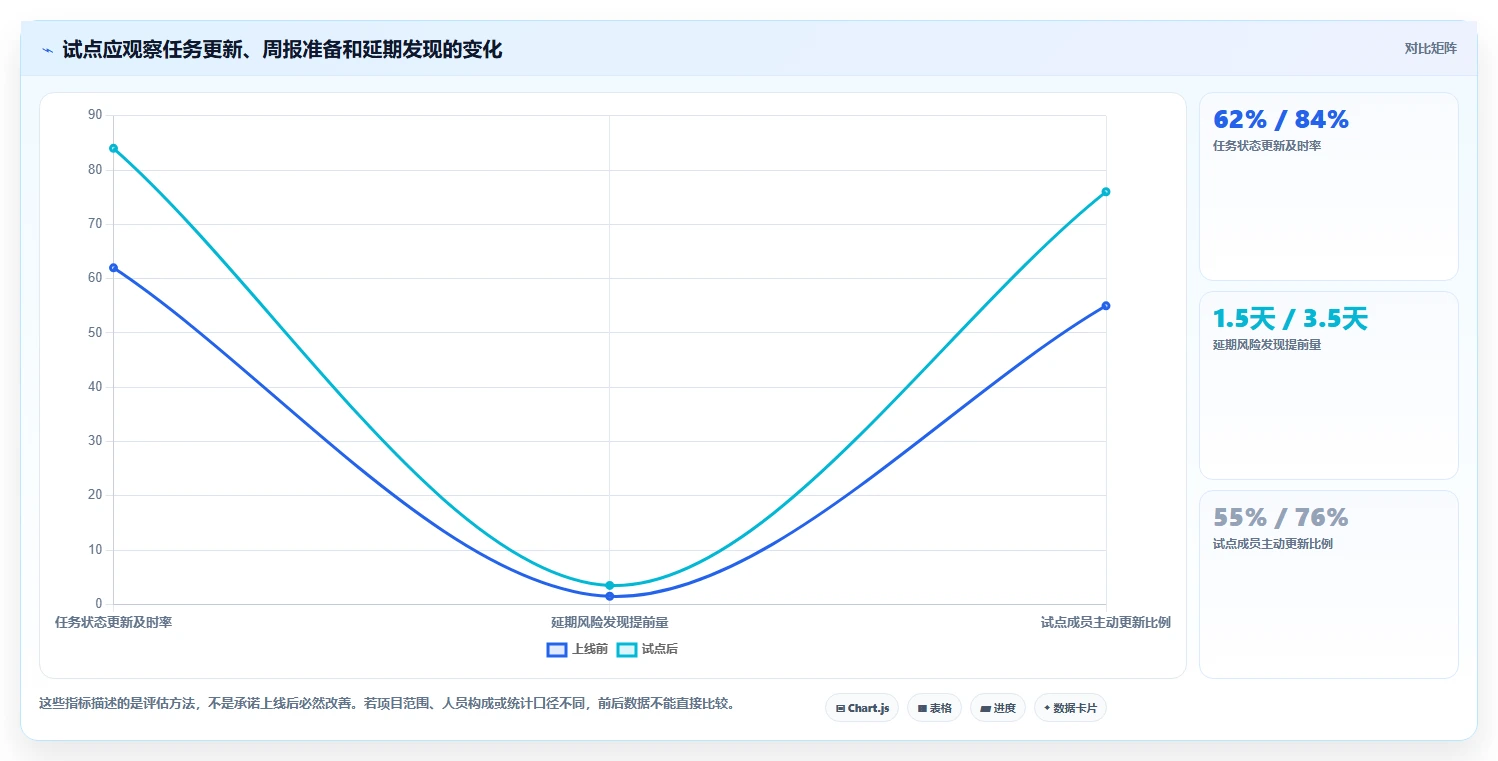Click the chart title 试点应观察任务更新
Viewport: 1498px width, 761px height.
coord(281,50)
